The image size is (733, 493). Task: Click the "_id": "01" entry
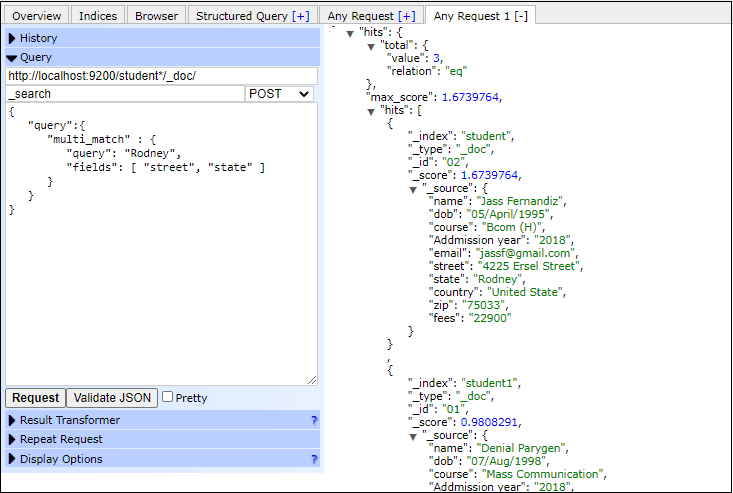pos(437,409)
